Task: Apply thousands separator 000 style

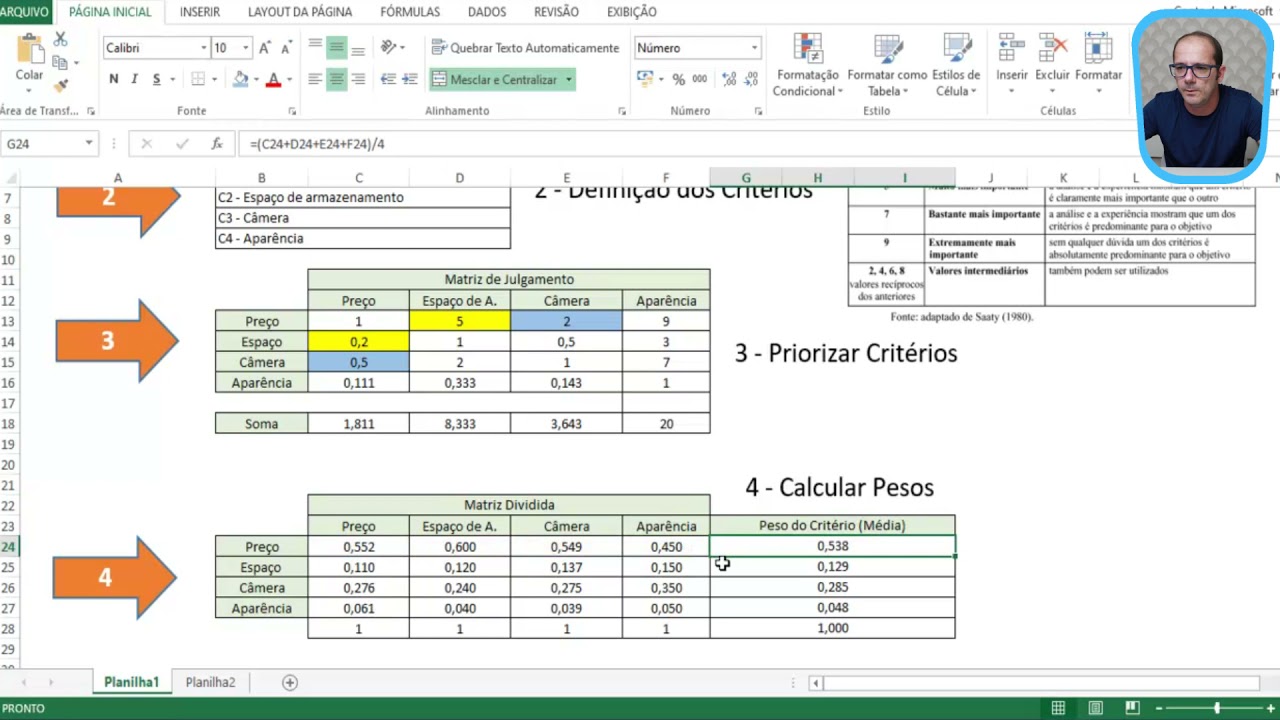Action: point(700,79)
